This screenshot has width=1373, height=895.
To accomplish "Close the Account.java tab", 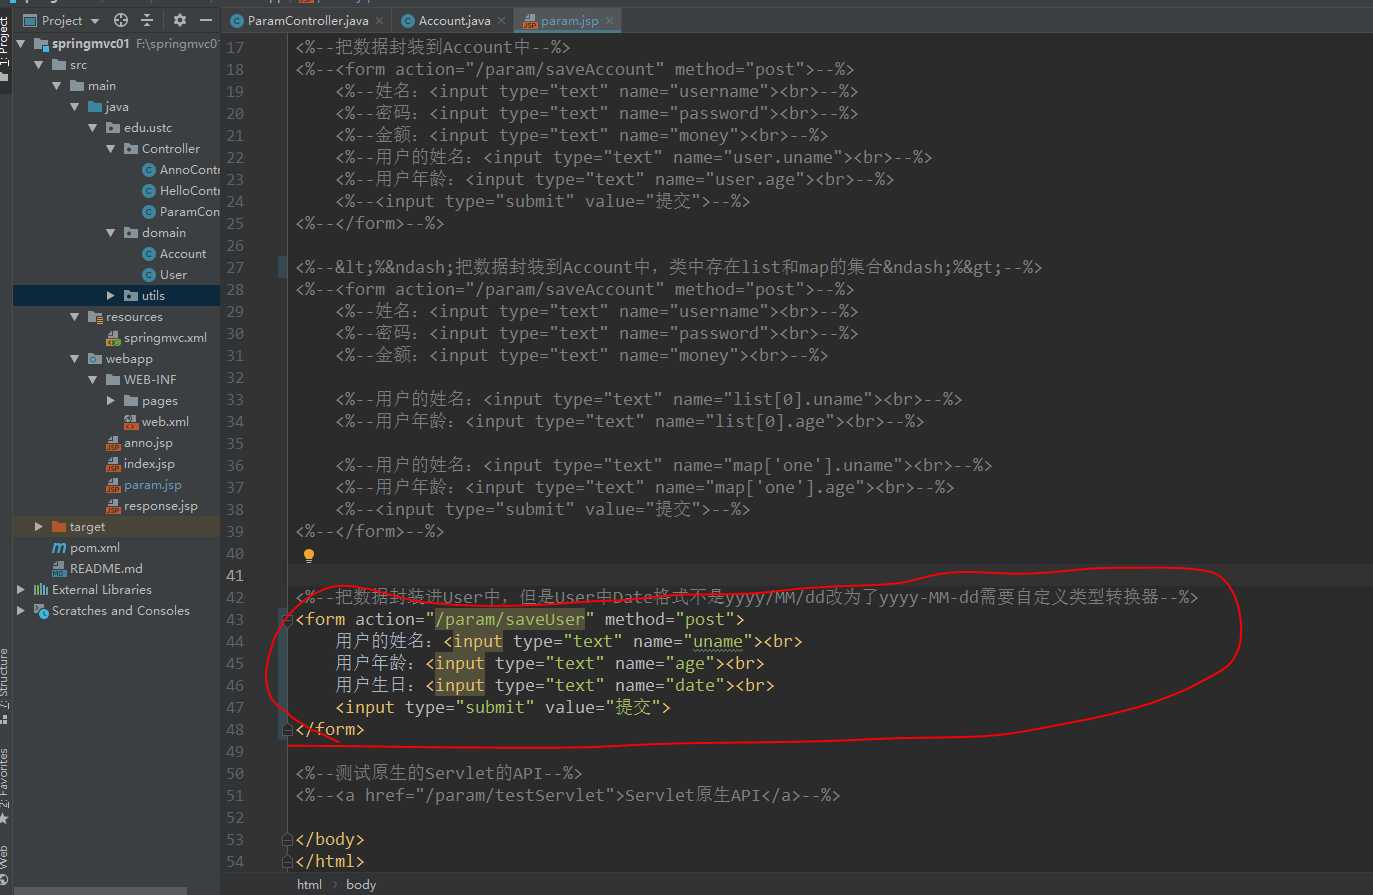I will 502,20.
